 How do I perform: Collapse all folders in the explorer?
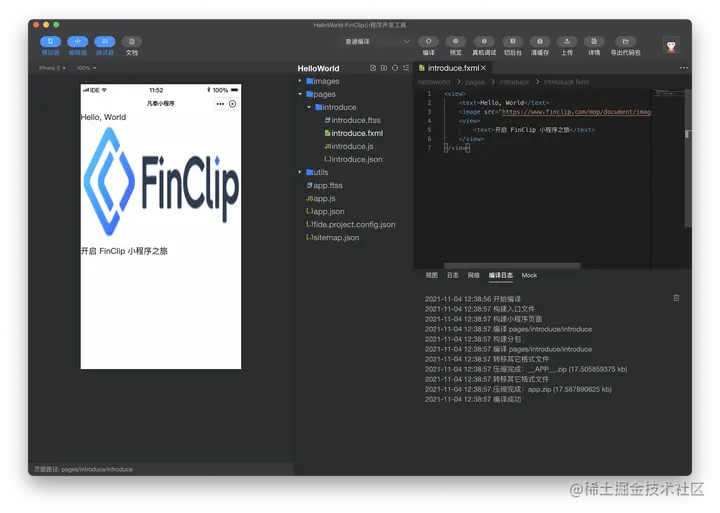click(406, 68)
